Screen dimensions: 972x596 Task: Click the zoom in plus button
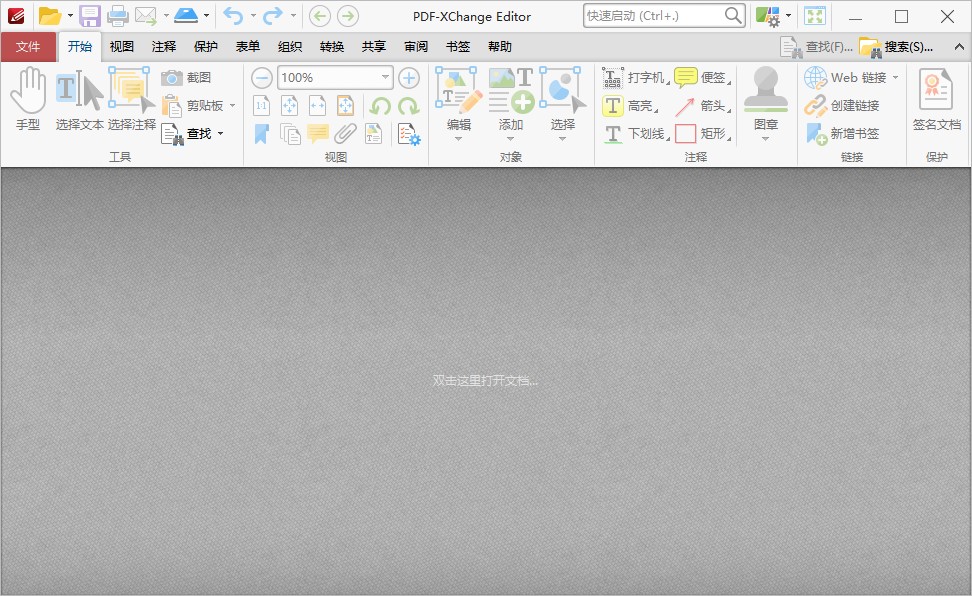[409, 78]
